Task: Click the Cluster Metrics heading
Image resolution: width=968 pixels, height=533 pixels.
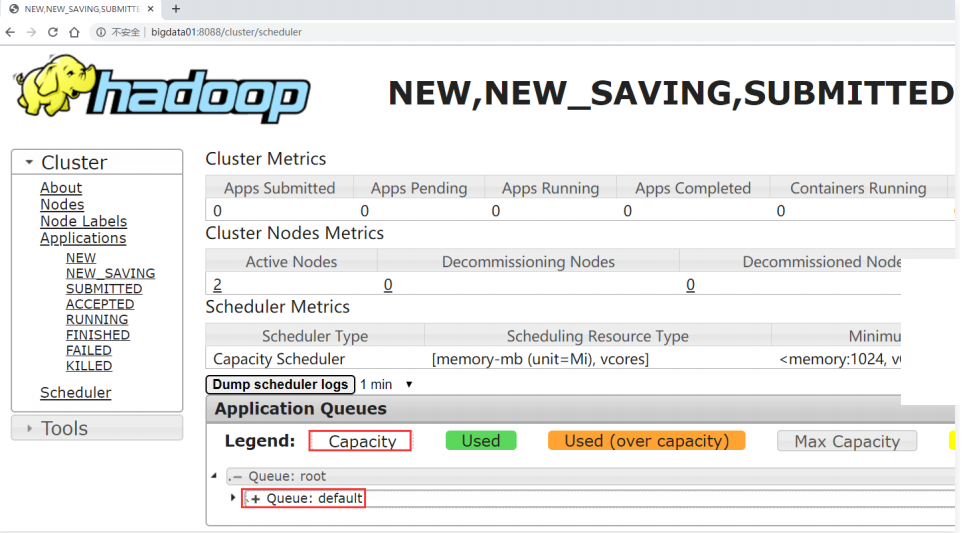Action: tap(265, 159)
